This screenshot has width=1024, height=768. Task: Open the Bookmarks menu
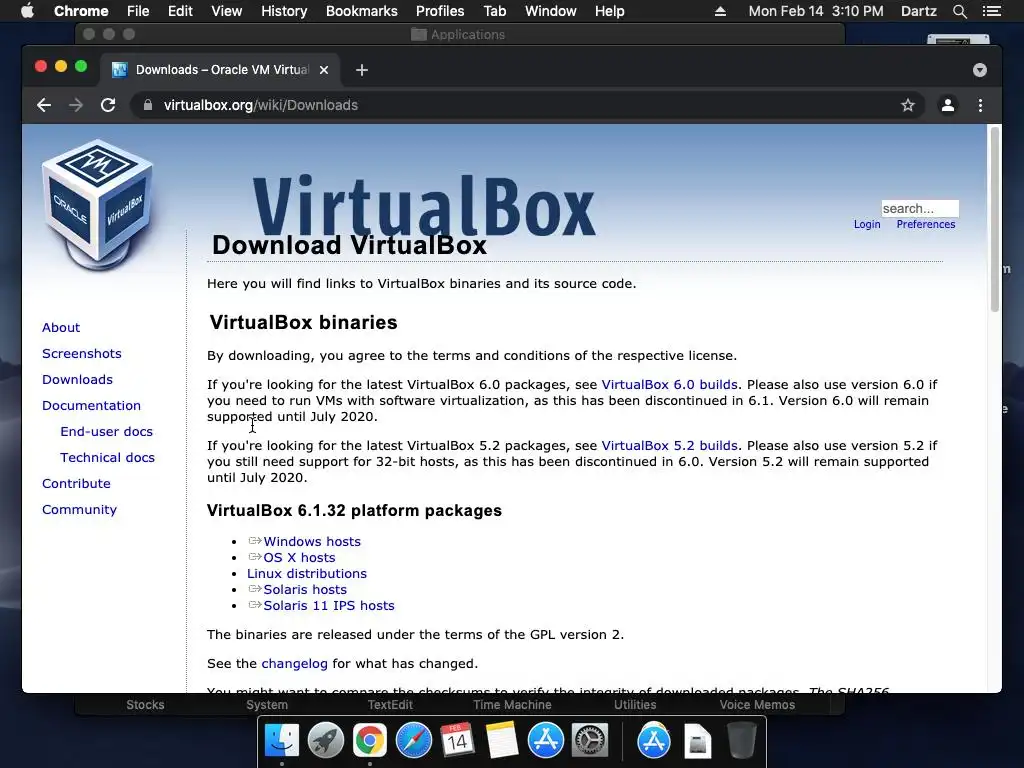(x=362, y=11)
